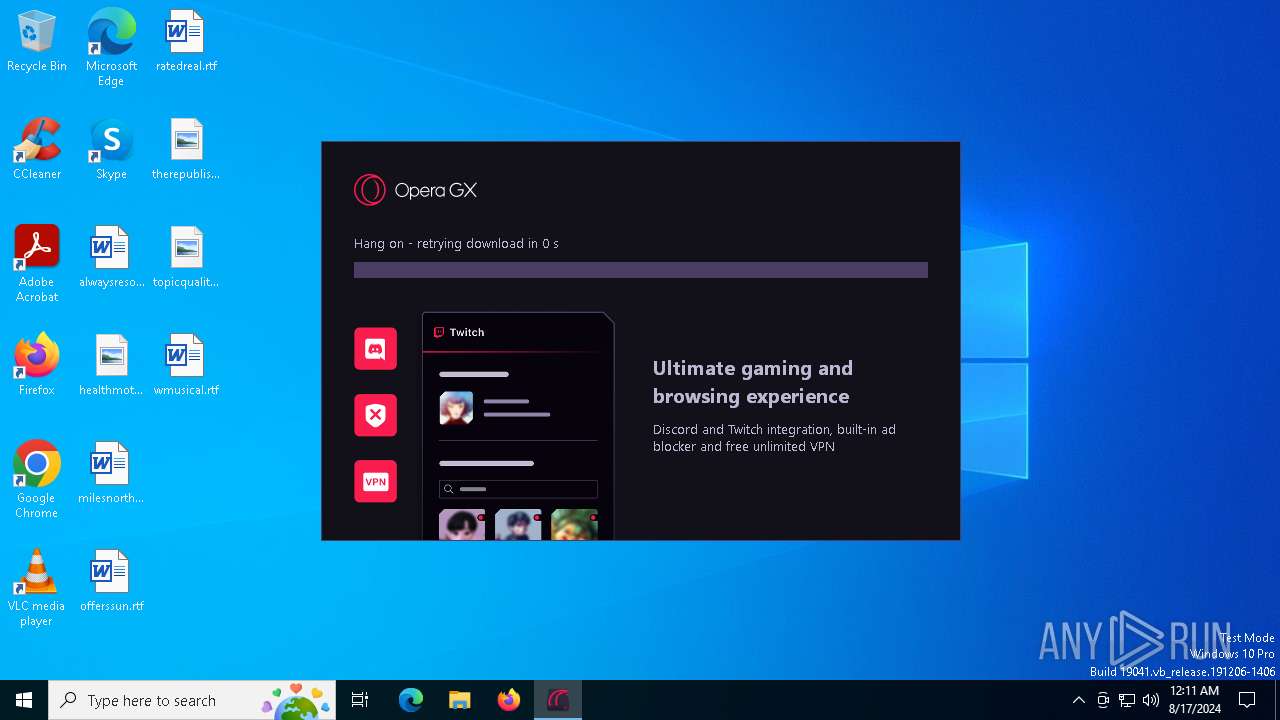
Task: Open the CCleaner desktop shortcut
Action: click(37, 149)
